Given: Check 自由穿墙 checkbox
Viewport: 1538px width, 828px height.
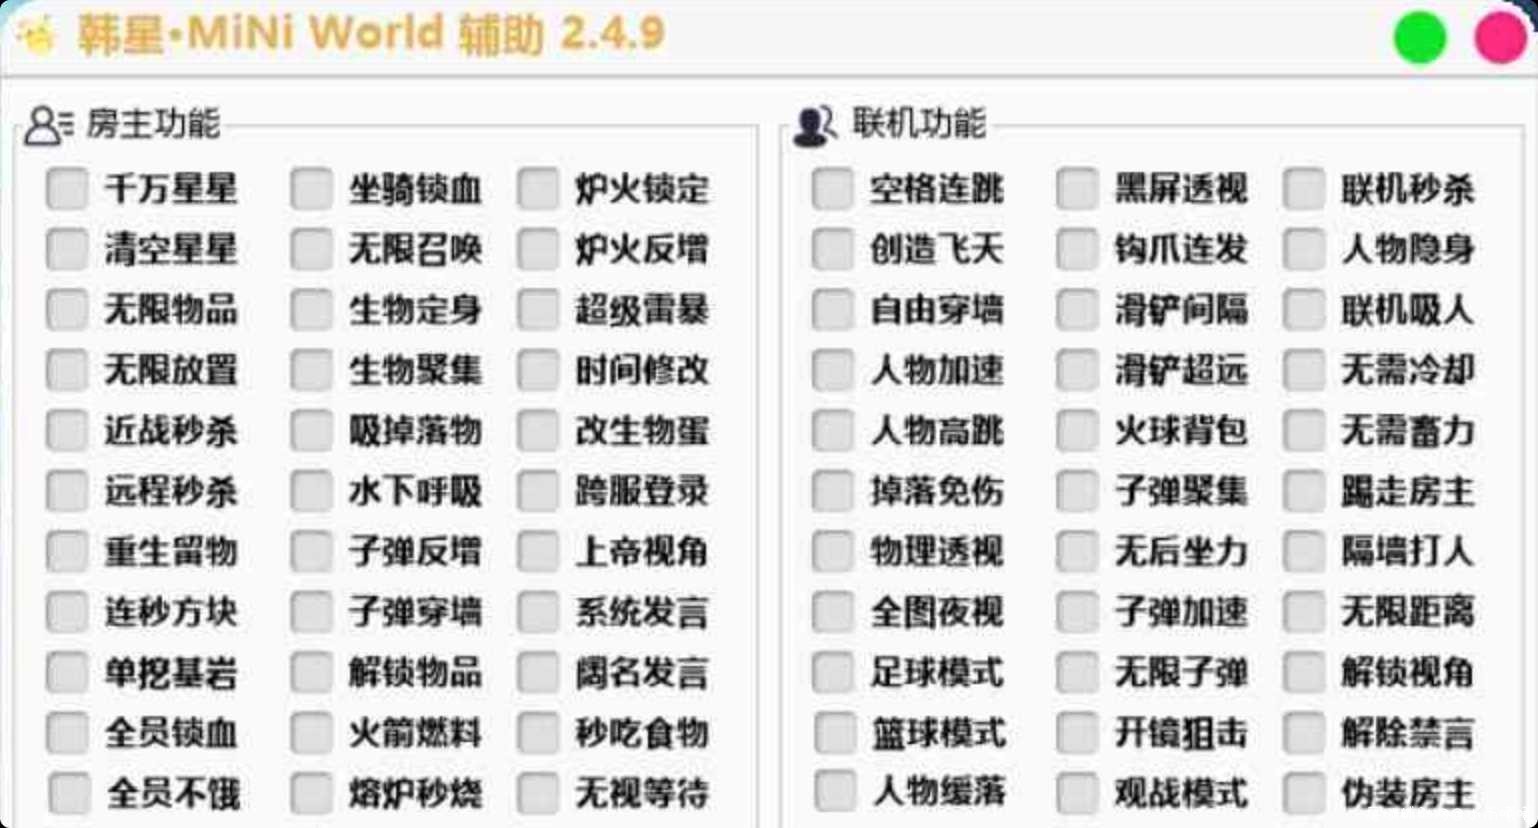Looking at the screenshot, I should [833, 310].
